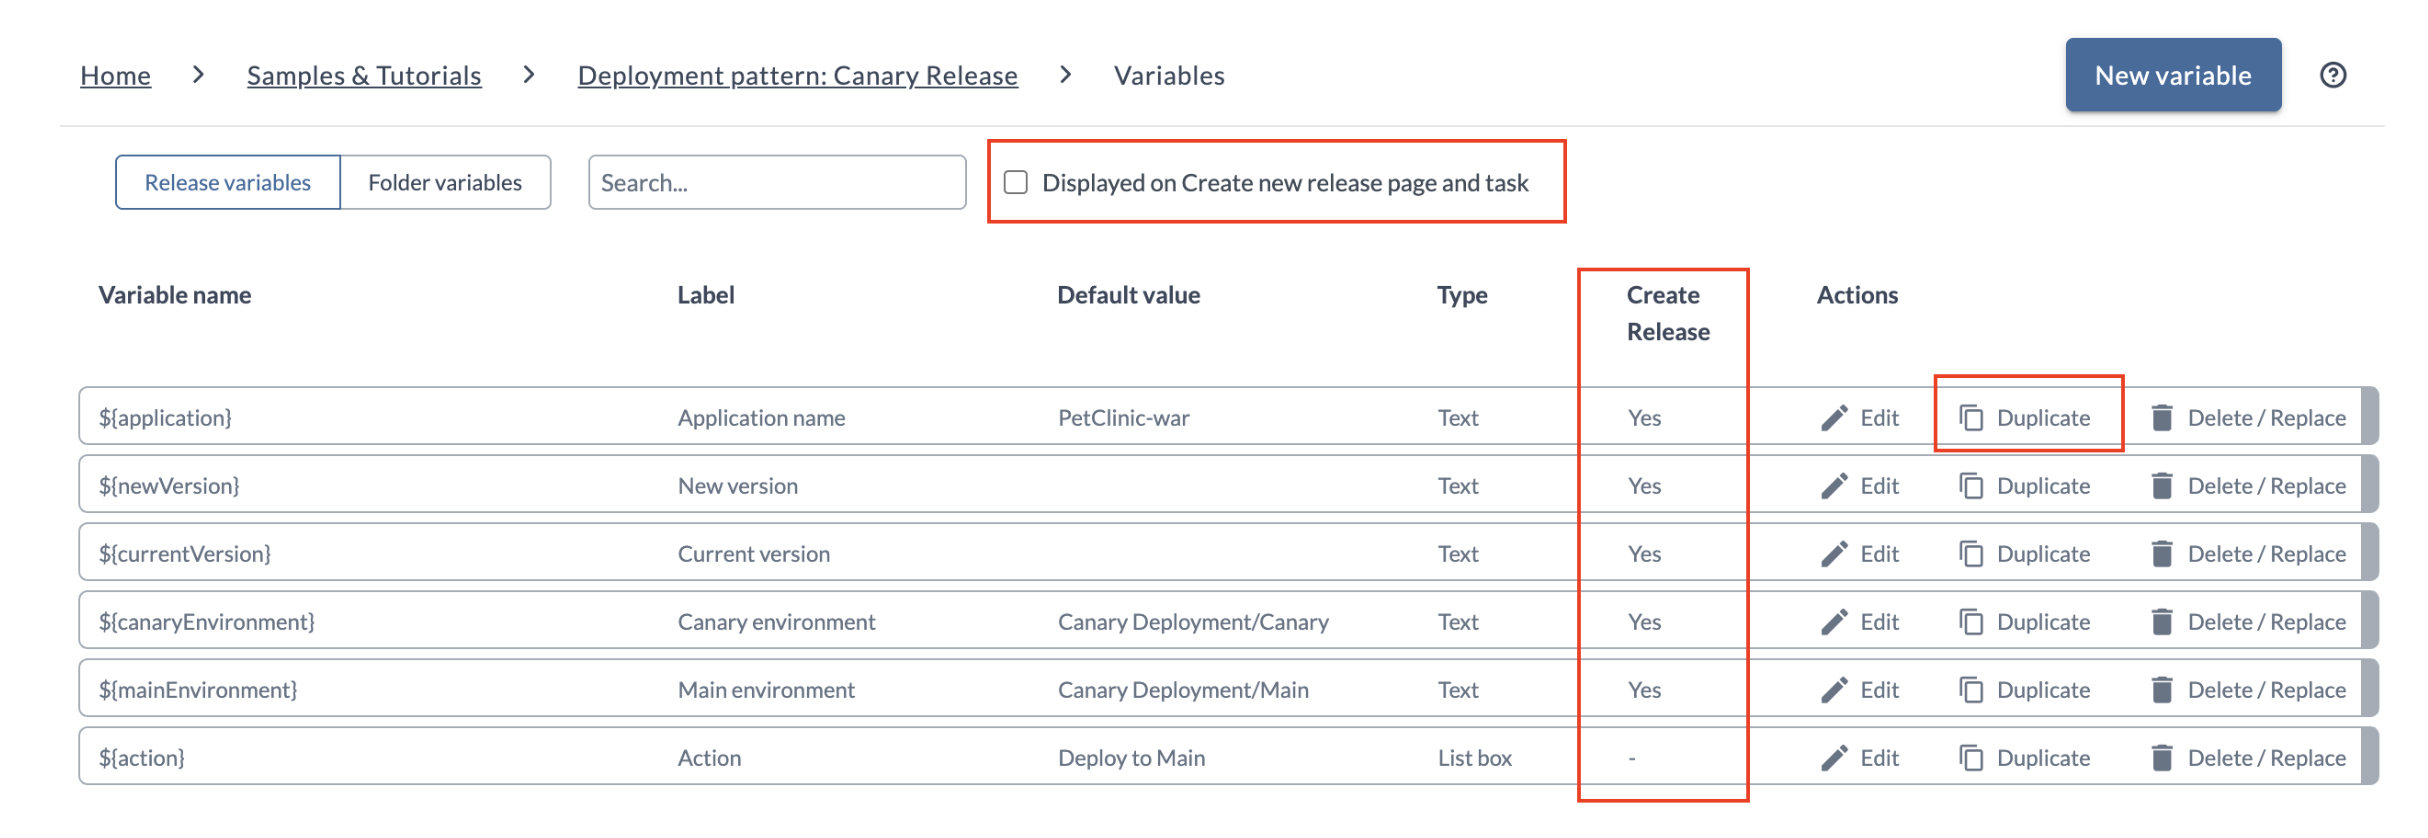Click the Canary environment label cell
The image size is (2428, 838).
pos(776,622)
